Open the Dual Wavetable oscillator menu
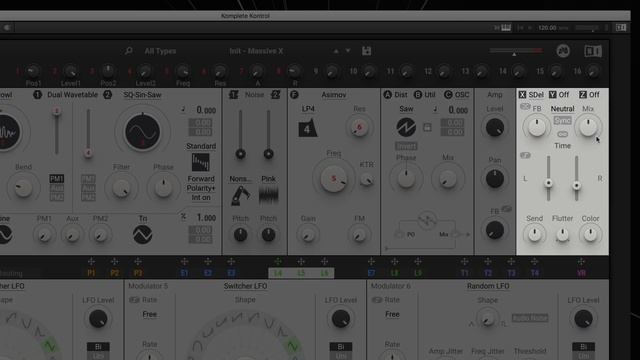640x360 pixels. coord(72,95)
